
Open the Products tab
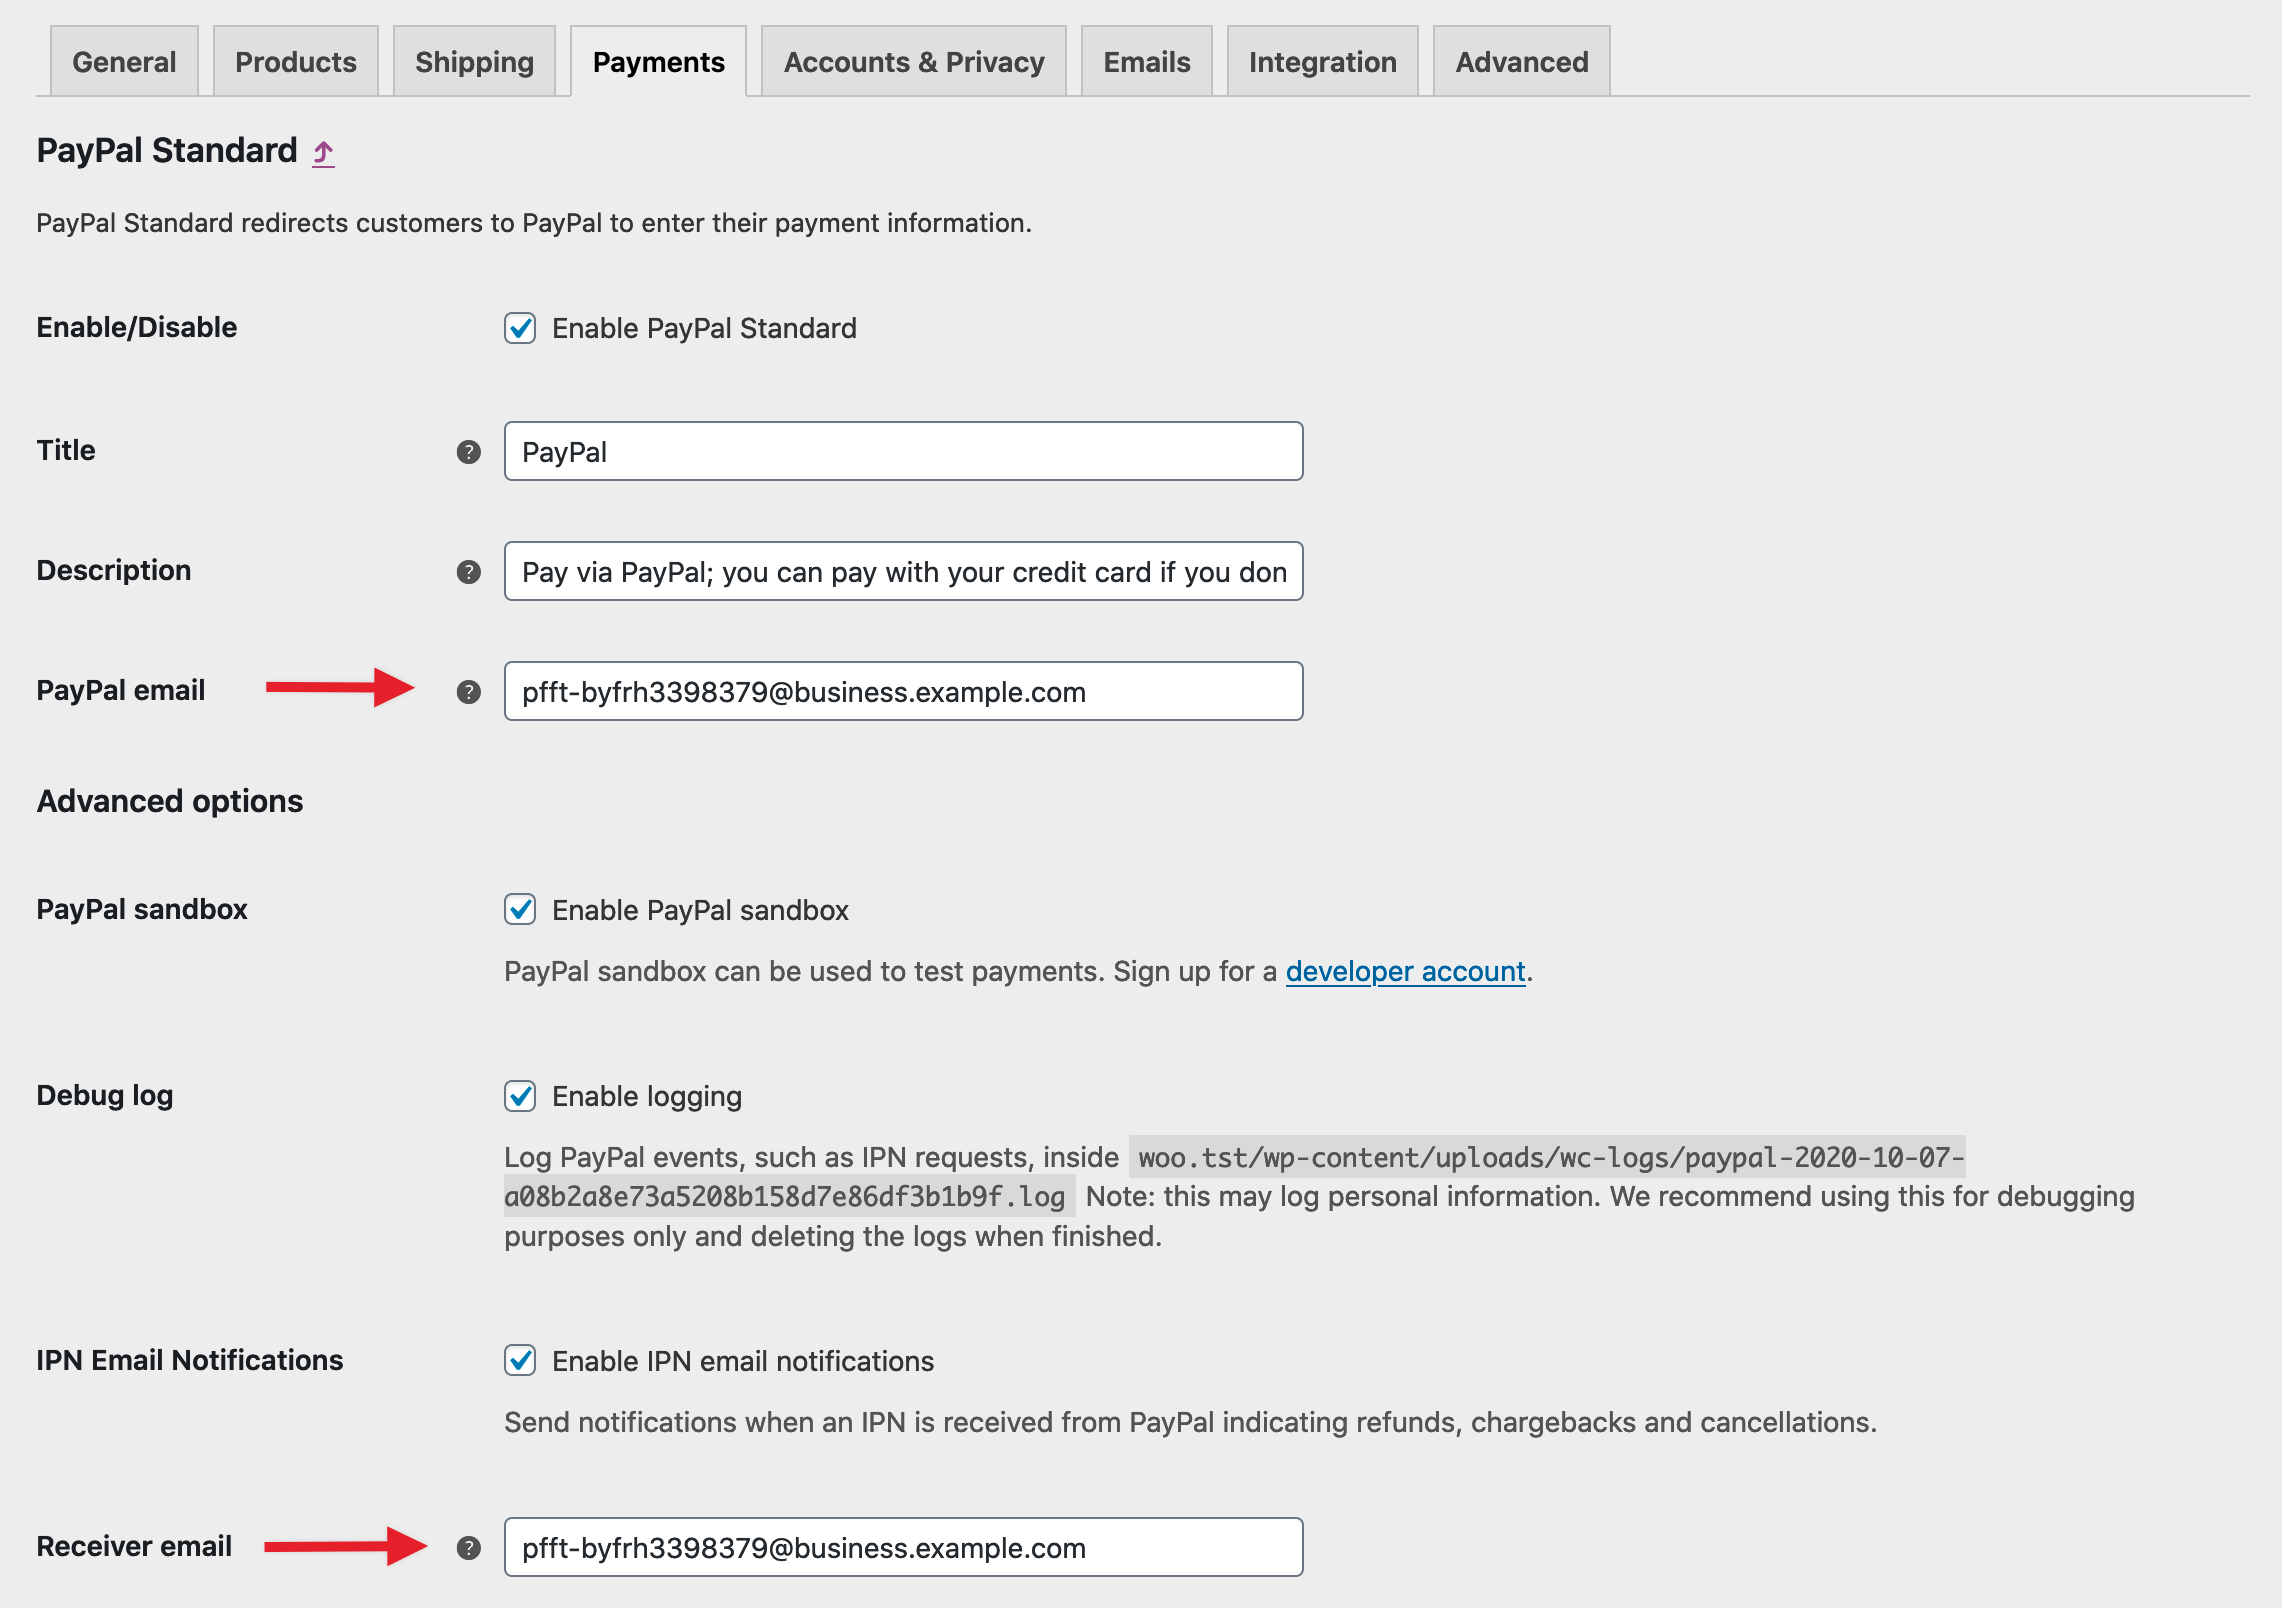click(x=295, y=61)
